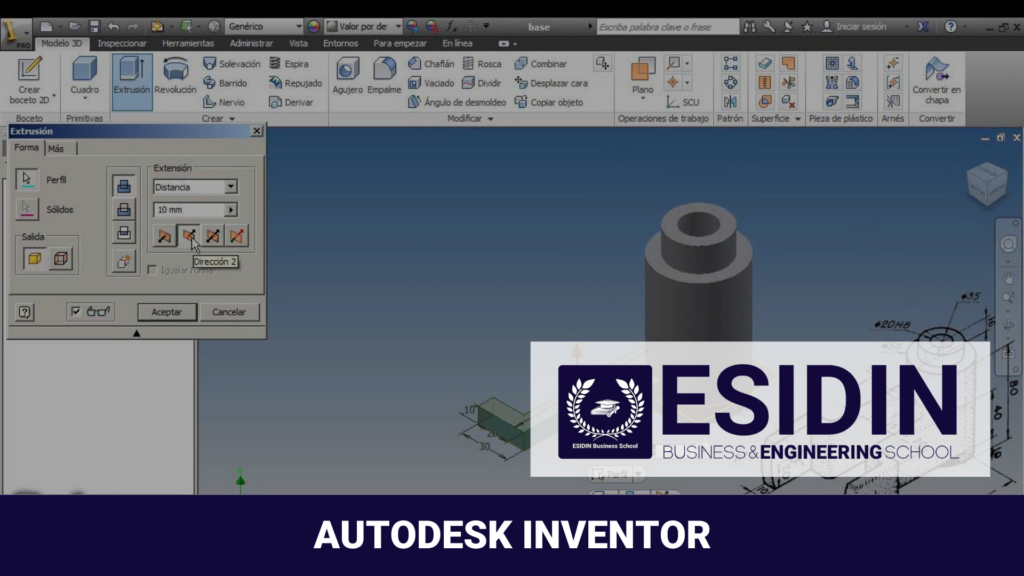
Task: Click Aceptar to confirm the extrusion
Action: (166, 311)
